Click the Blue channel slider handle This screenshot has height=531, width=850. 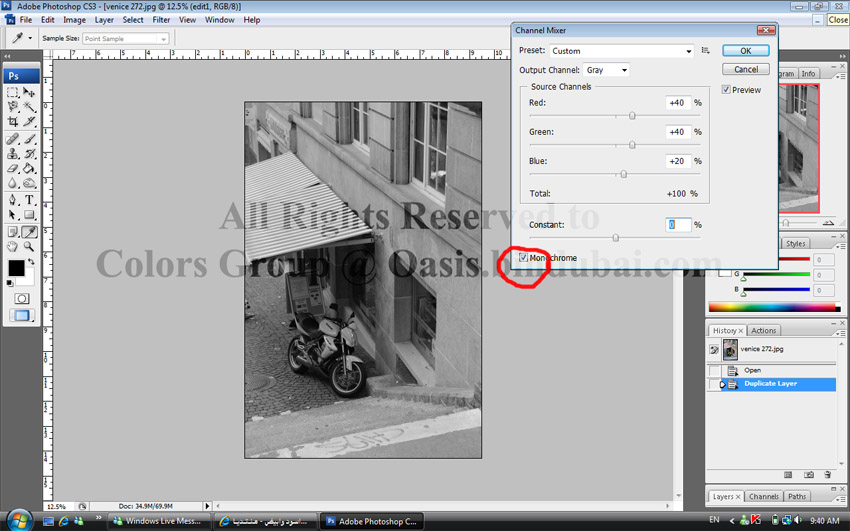tap(623, 174)
